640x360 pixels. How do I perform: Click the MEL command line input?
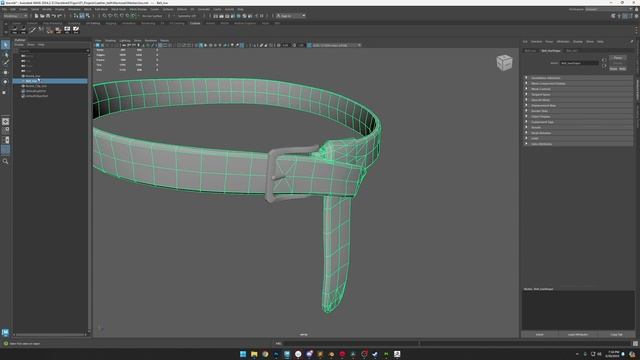tap(351, 344)
